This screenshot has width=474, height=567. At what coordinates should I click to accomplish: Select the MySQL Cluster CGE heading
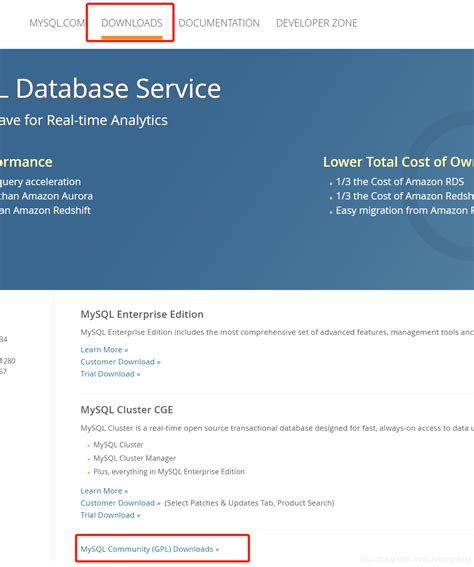pos(127,410)
